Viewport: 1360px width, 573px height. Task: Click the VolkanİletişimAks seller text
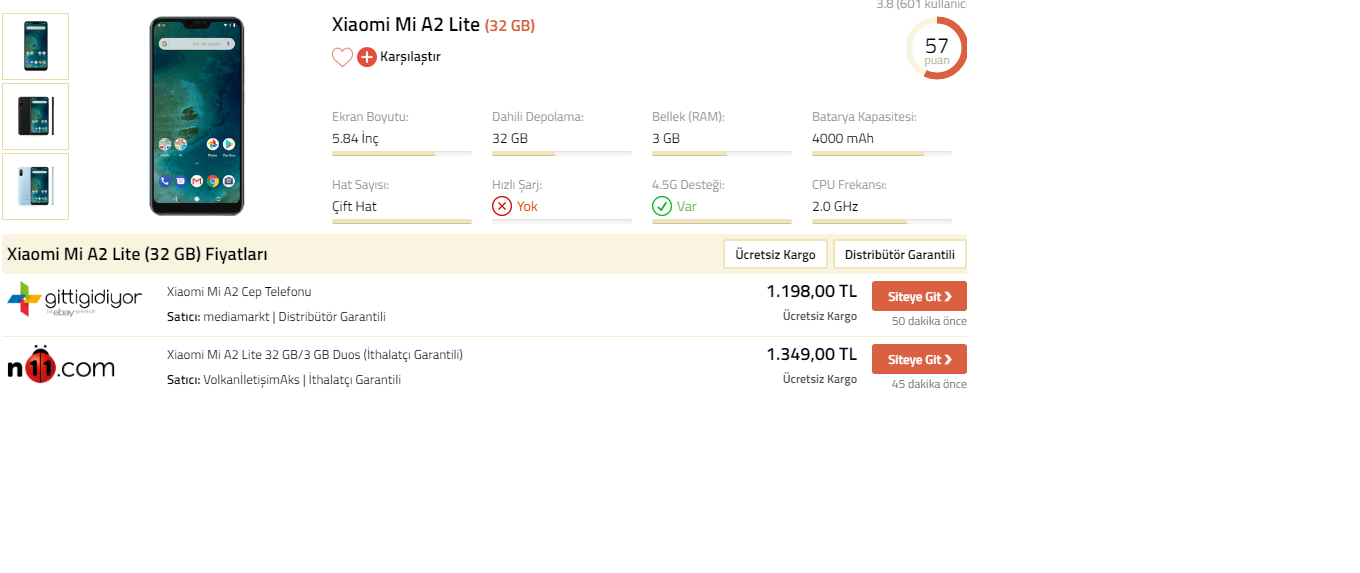251,380
